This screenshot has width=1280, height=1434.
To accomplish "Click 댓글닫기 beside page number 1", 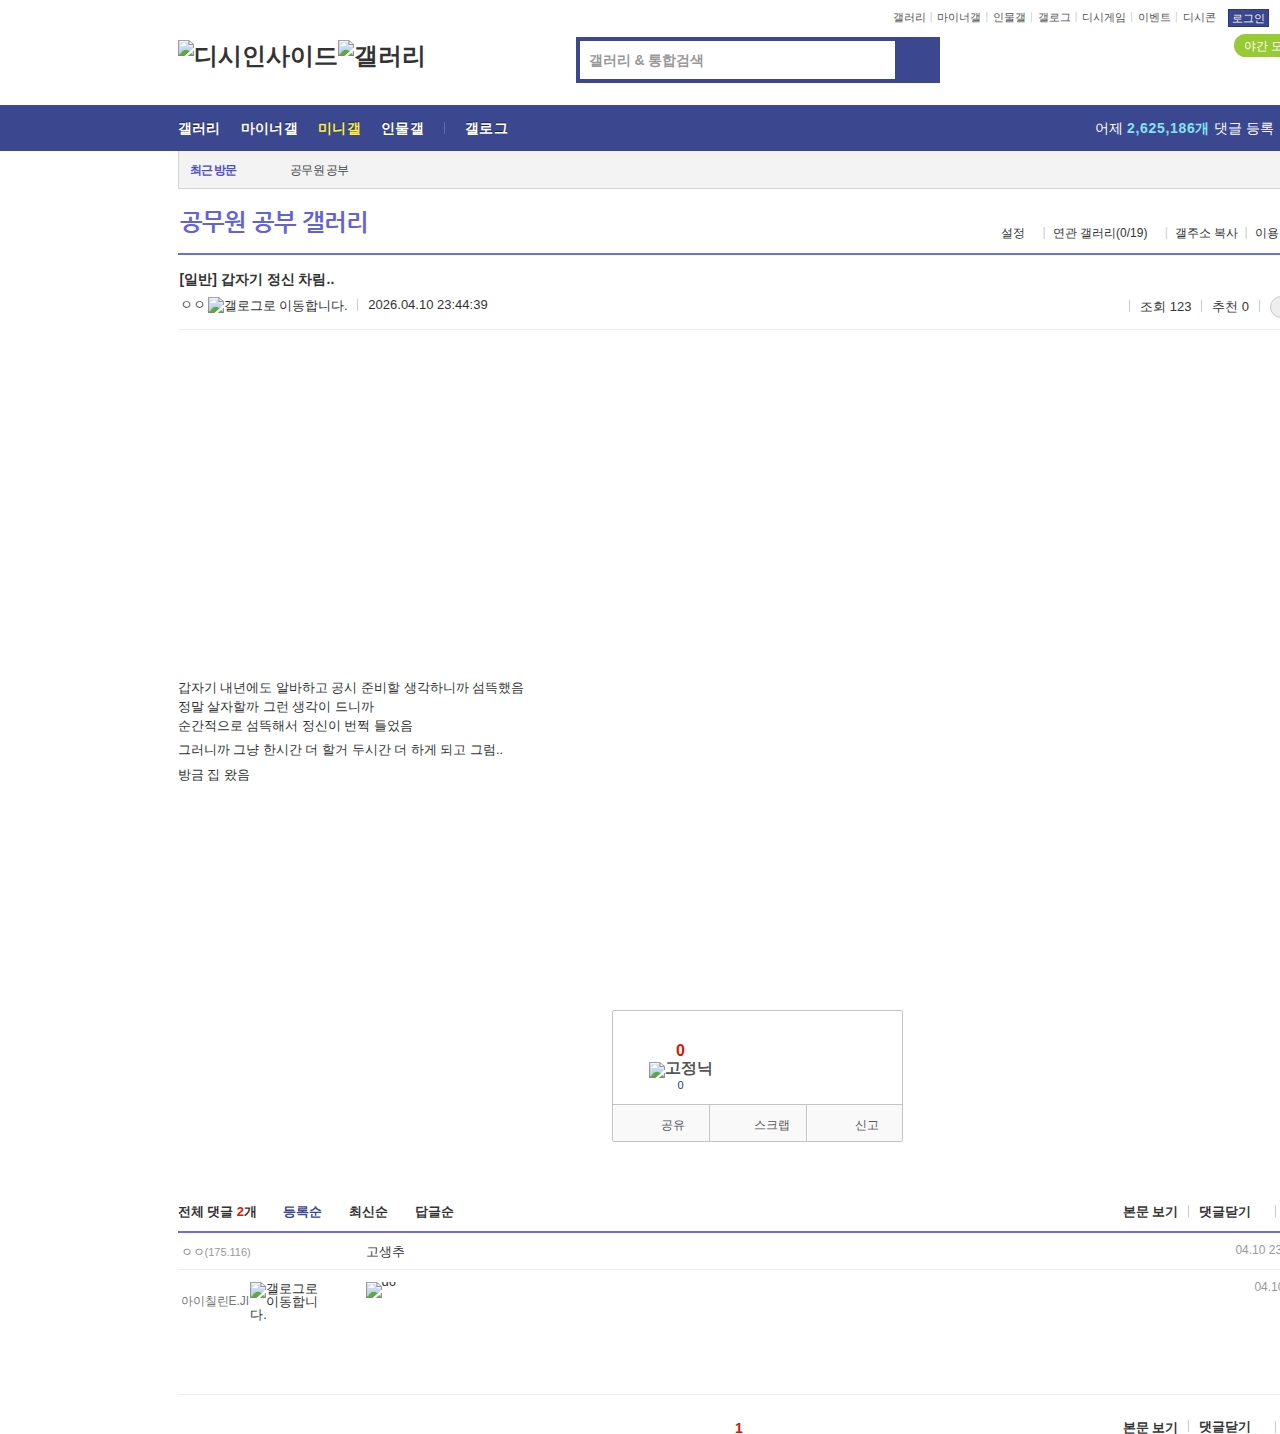I will click(x=1225, y=1427).
